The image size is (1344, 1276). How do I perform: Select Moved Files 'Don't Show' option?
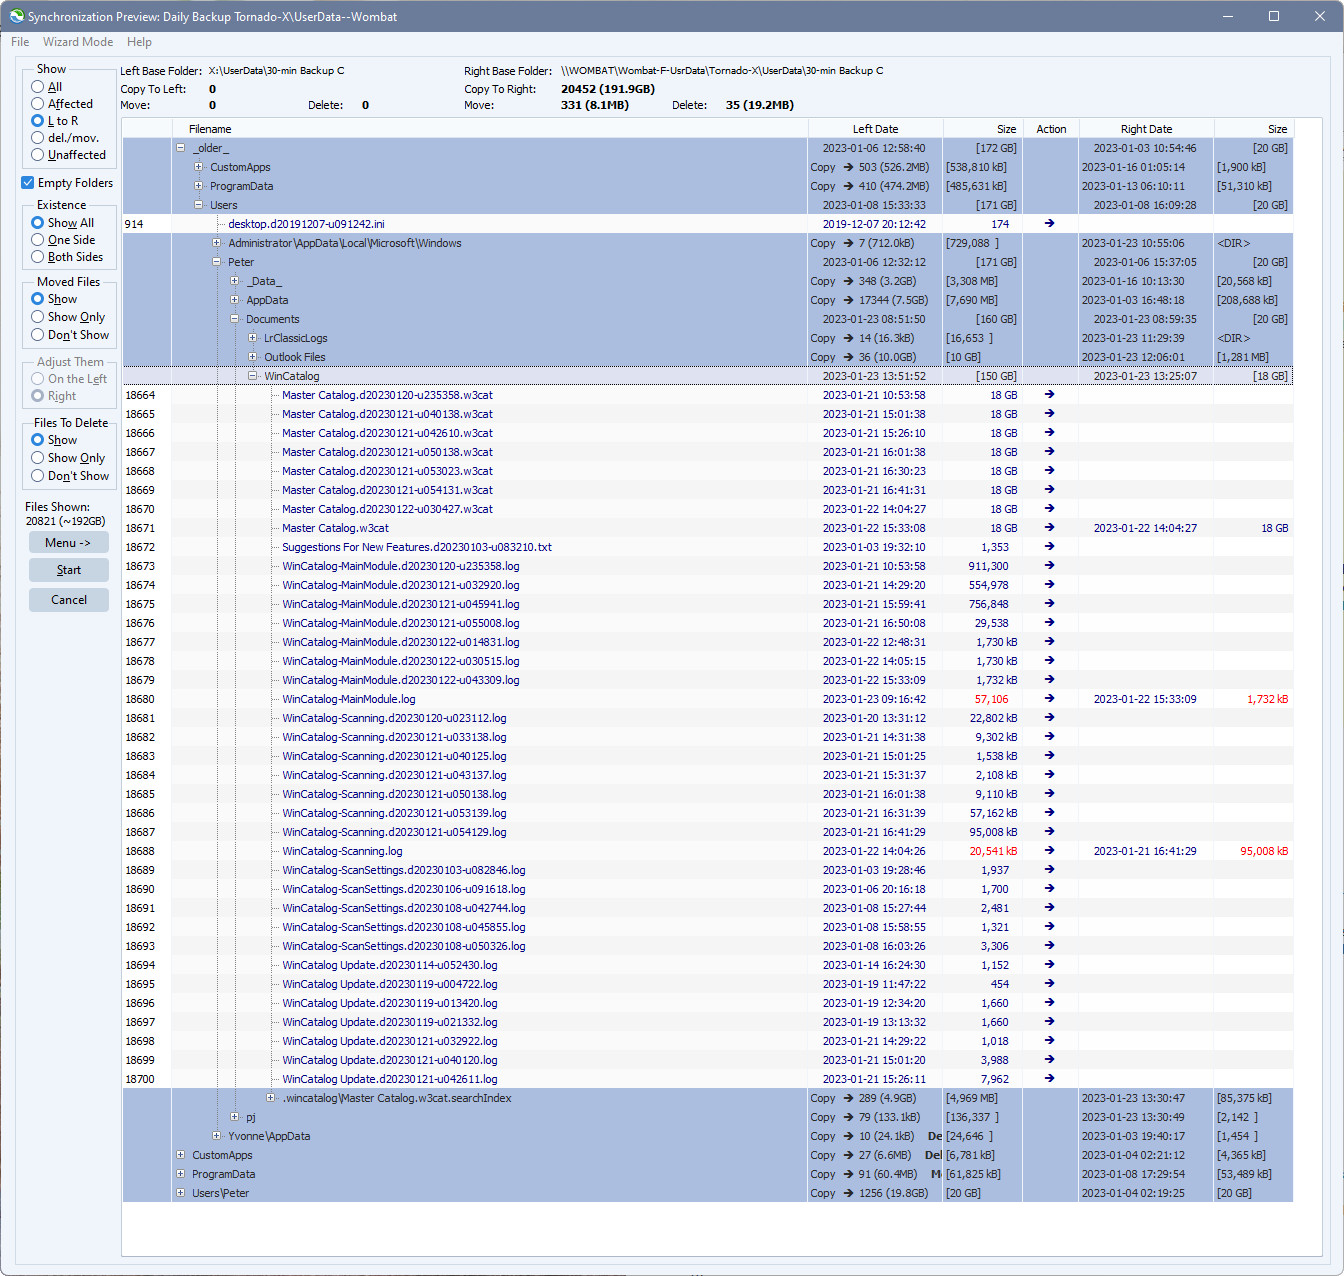coord(38,335)
